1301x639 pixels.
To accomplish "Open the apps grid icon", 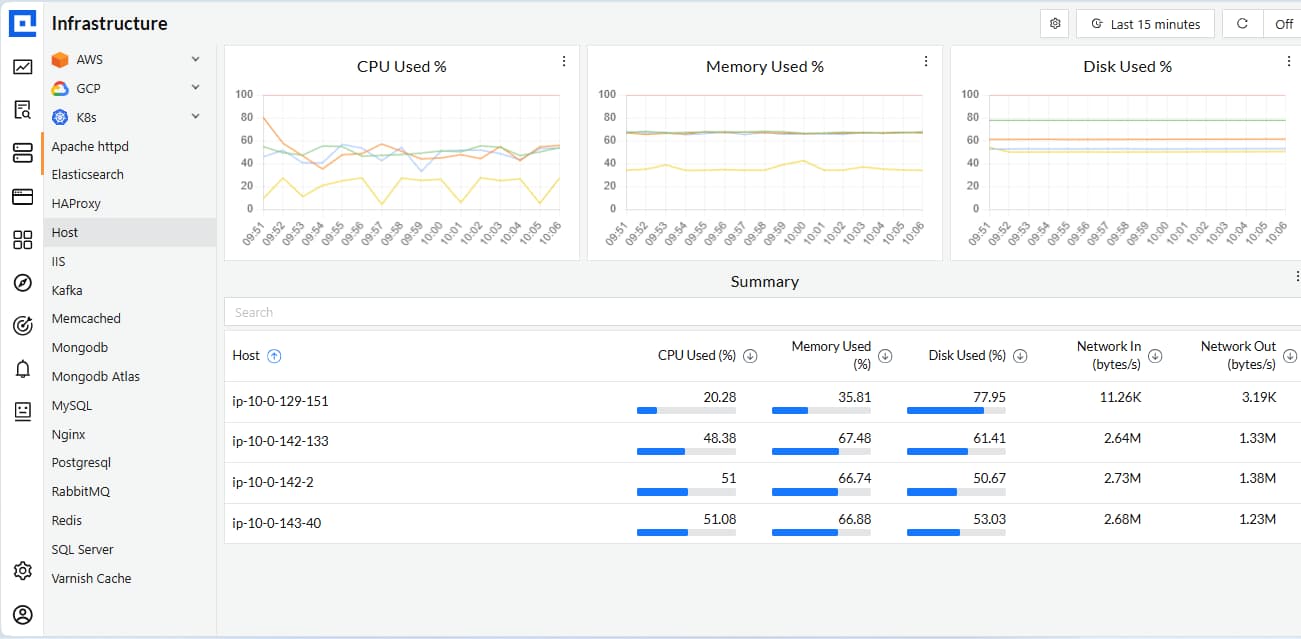I will pyautogui.click(x=22, y=240).
